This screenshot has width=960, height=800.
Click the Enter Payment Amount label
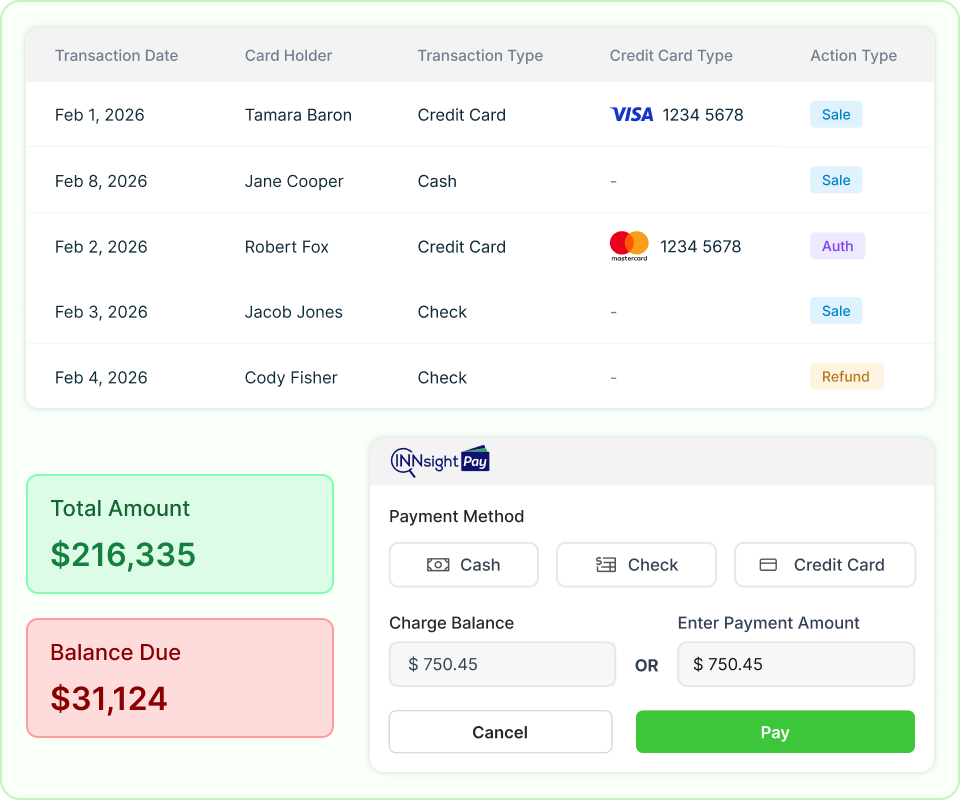(768, 623)
